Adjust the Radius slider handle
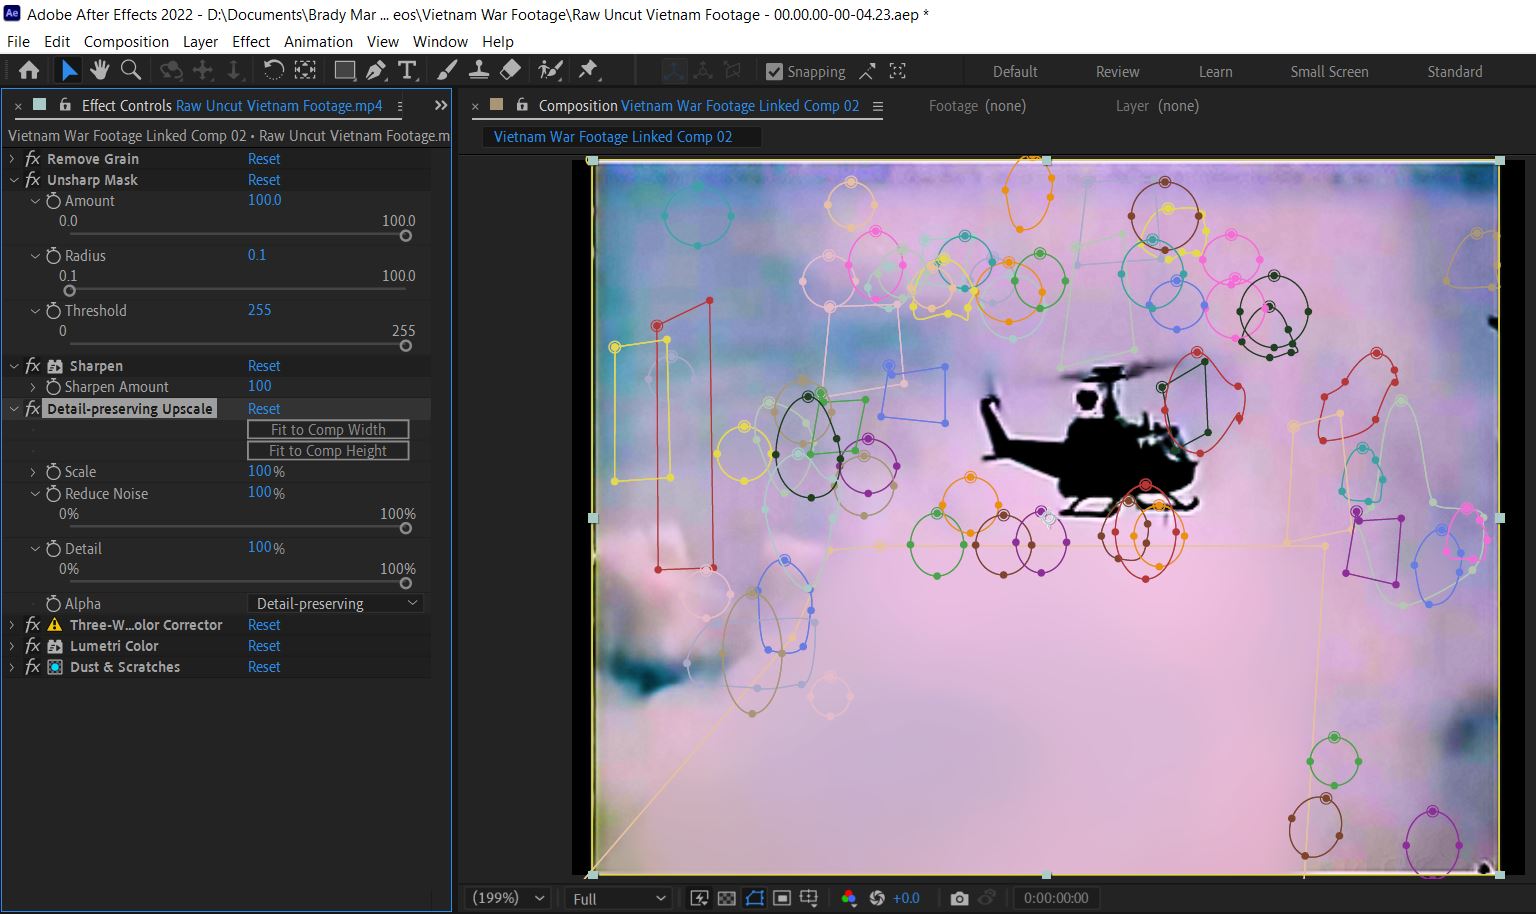The width and height of the screenshot is (1536, 914). click(x=69, y=291)
